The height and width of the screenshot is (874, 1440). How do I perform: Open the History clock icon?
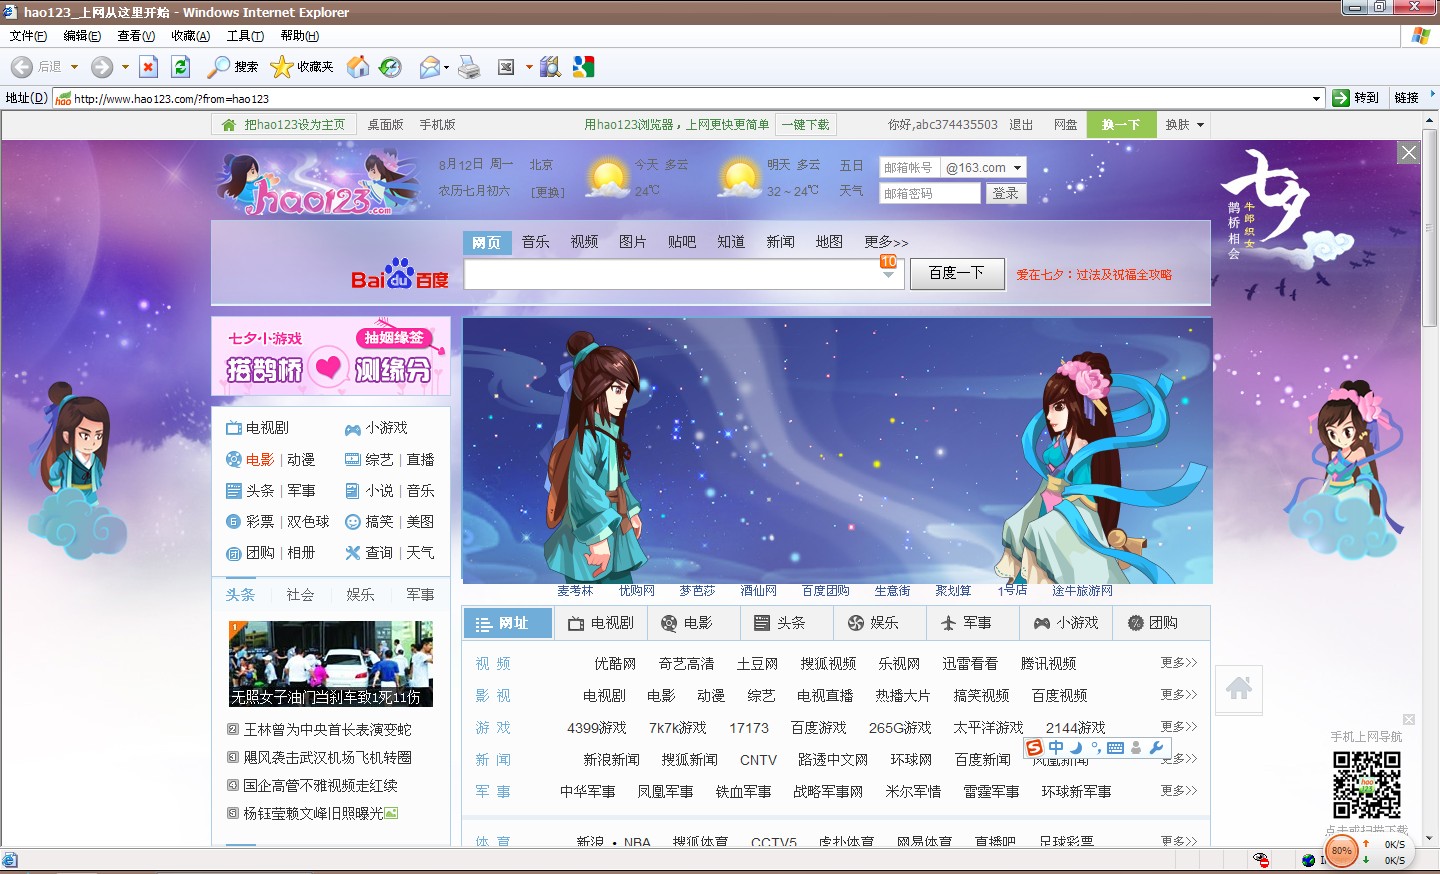point(390,67)
